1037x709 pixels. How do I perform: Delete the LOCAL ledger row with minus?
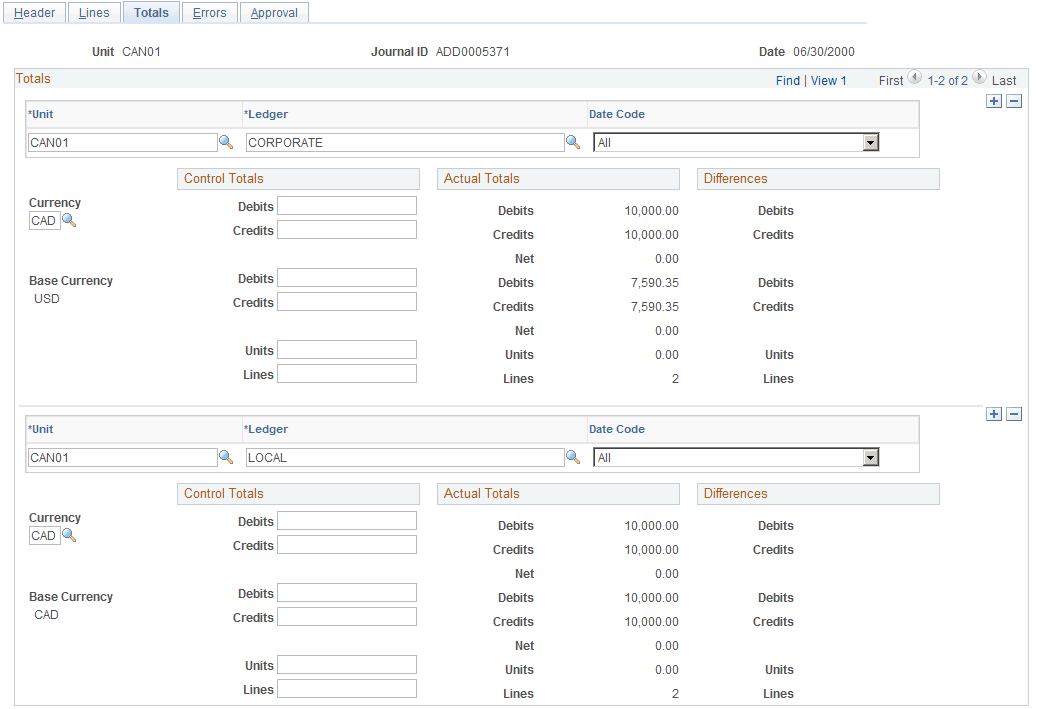point(1015,414)
